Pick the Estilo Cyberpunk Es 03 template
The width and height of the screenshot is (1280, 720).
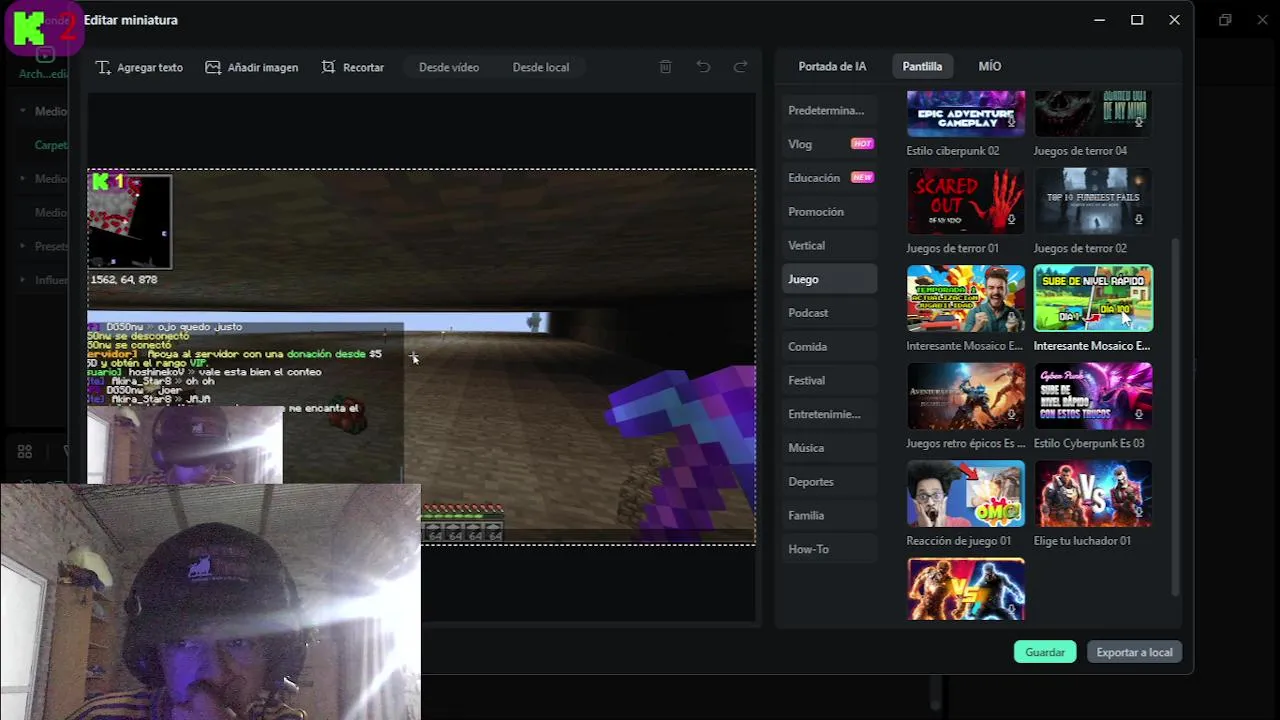pos(1093,396)
